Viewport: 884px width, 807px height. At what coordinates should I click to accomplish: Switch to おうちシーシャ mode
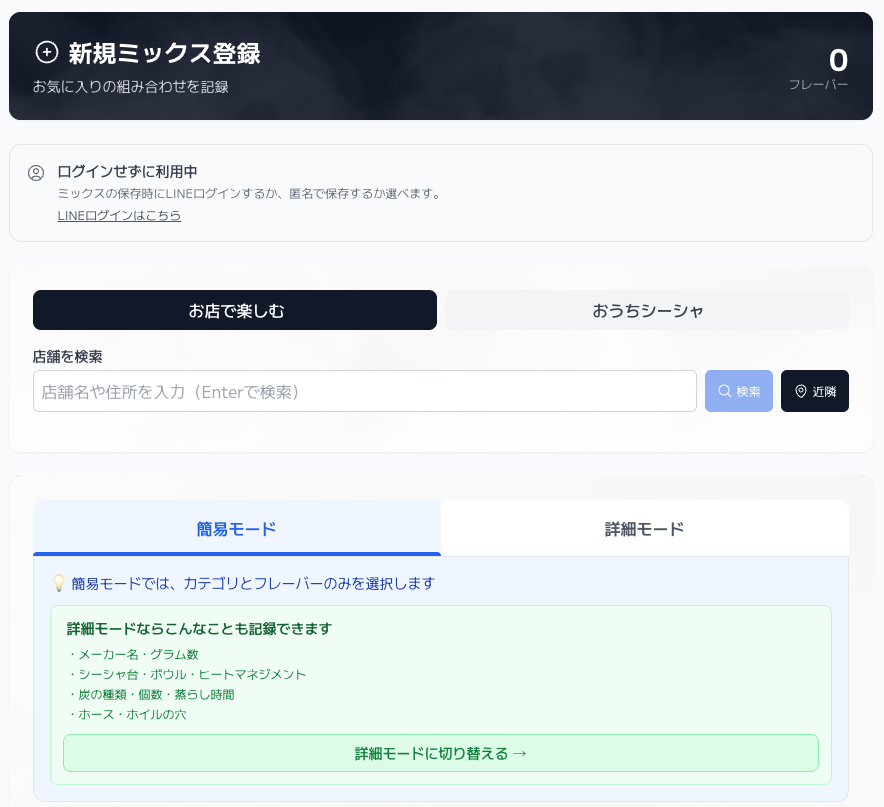(646, 310)
